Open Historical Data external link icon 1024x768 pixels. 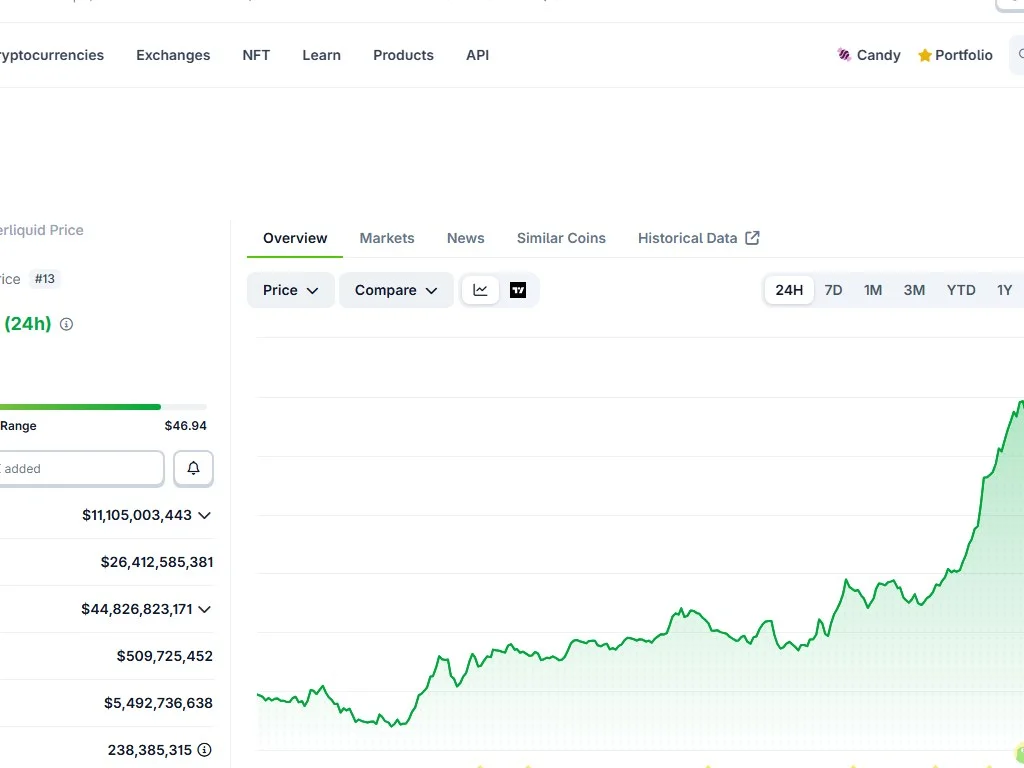[x=752, y=238]
